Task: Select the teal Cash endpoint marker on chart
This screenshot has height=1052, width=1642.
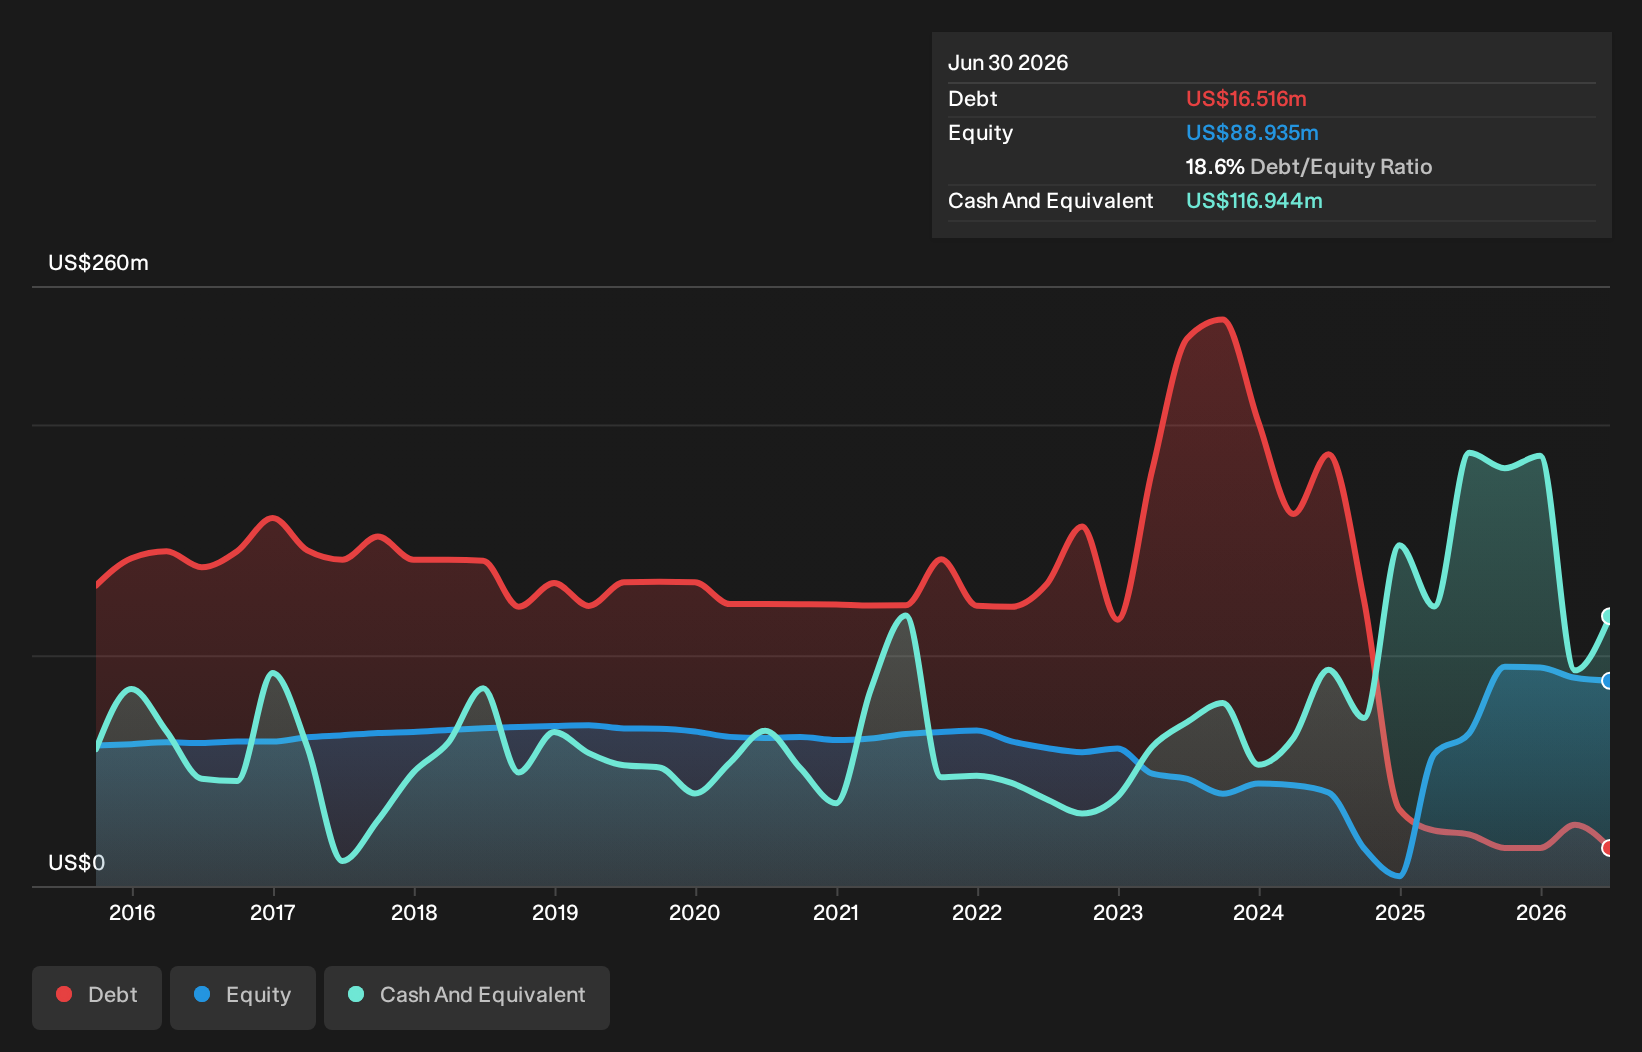Action: [1608, 616]
